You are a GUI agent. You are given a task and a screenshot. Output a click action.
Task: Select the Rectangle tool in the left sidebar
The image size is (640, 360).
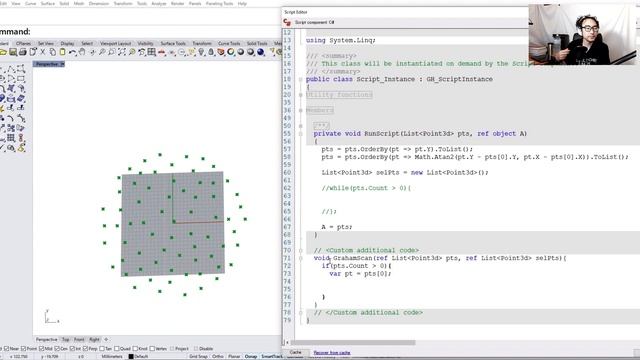click(x=21, y=79)
